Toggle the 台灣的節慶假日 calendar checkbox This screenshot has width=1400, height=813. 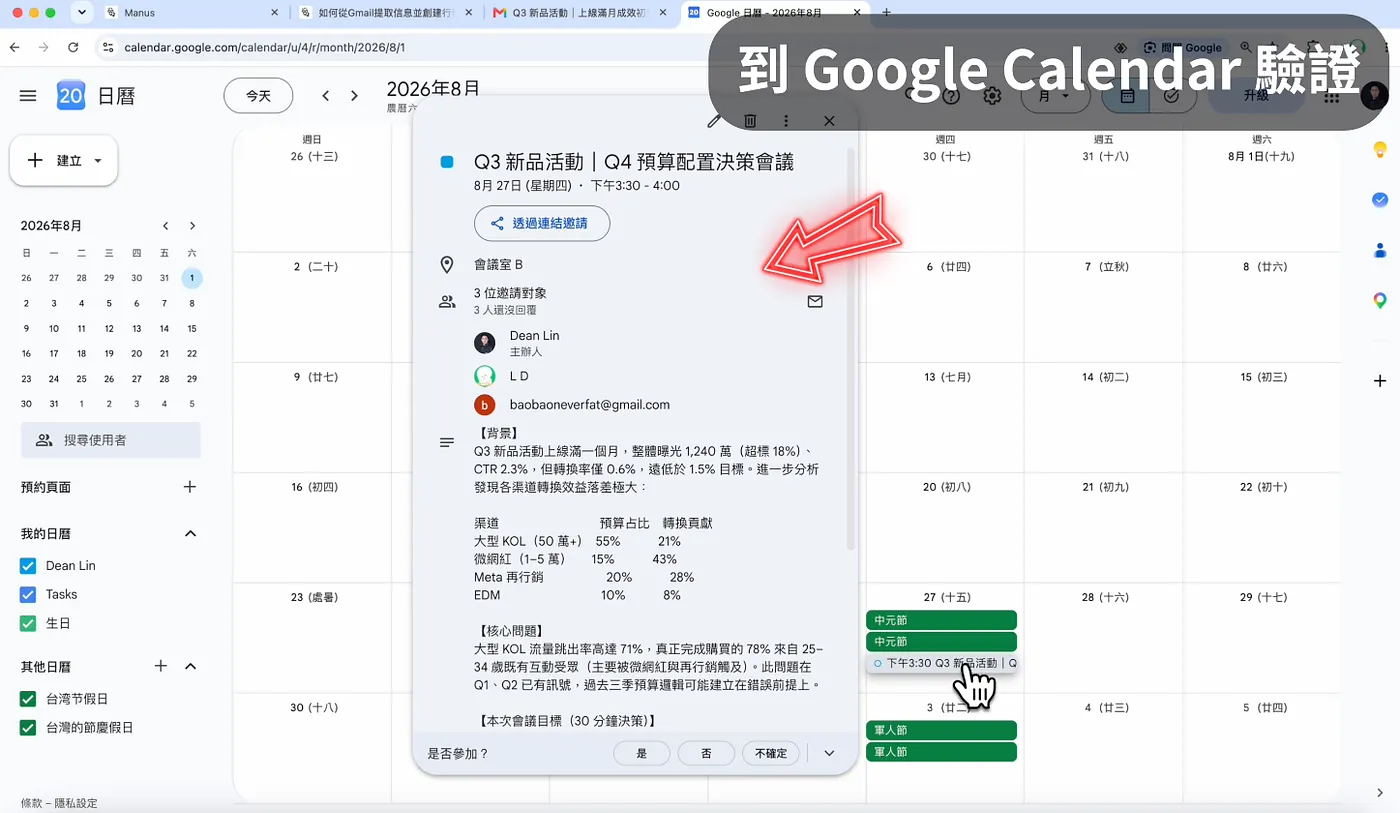click(28, 728)
